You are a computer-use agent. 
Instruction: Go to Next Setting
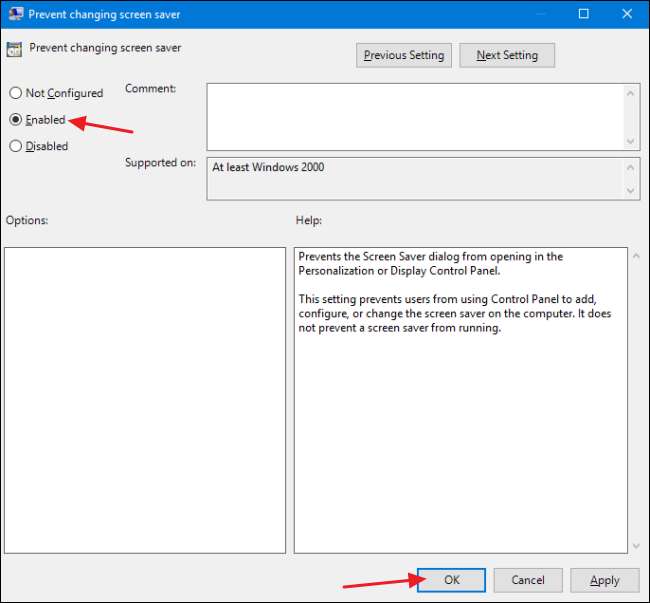507,55
